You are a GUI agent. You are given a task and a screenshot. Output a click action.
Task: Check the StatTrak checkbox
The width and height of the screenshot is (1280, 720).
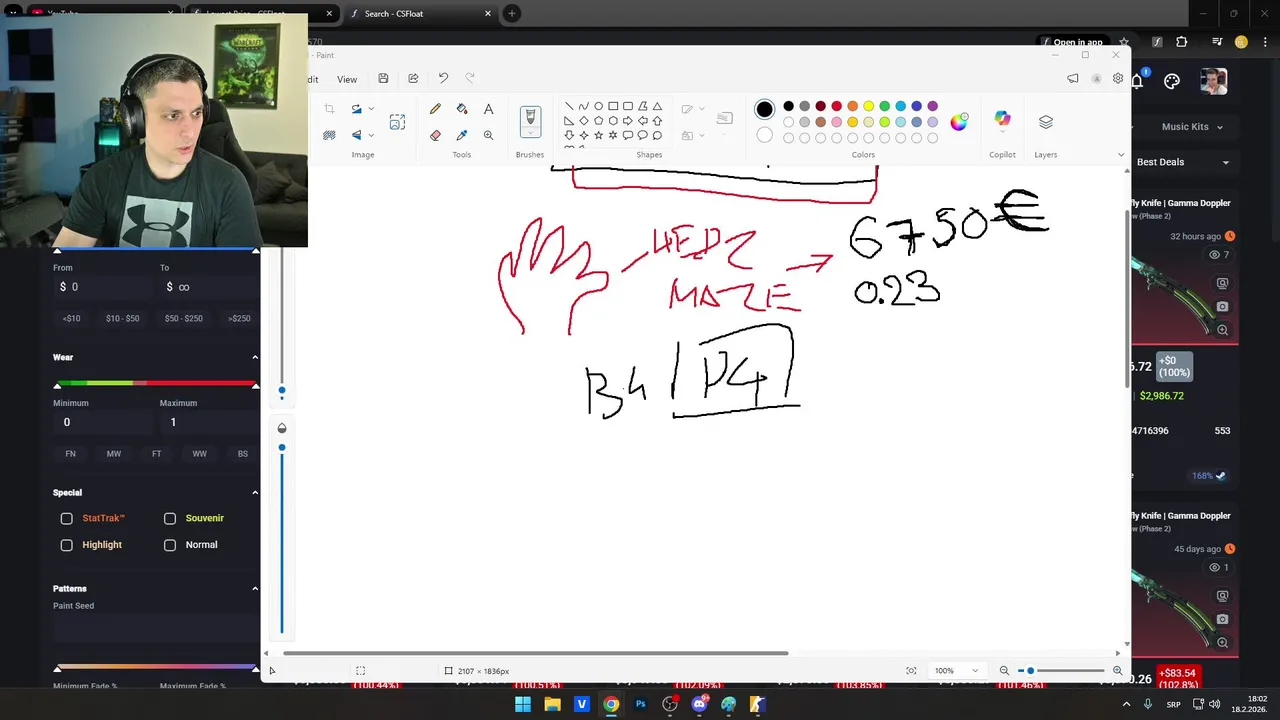pyautogui.click(x=67, y=519)
